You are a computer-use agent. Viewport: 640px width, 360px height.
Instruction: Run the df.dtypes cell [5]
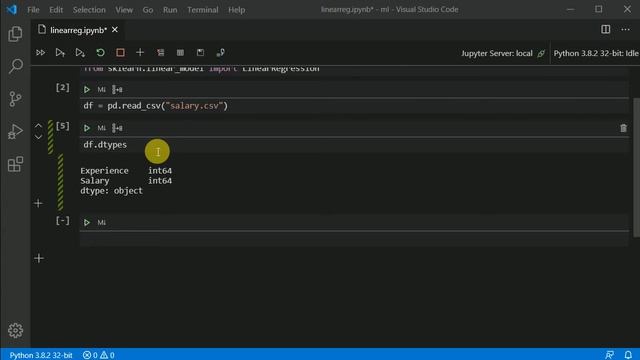pos(87,128)
